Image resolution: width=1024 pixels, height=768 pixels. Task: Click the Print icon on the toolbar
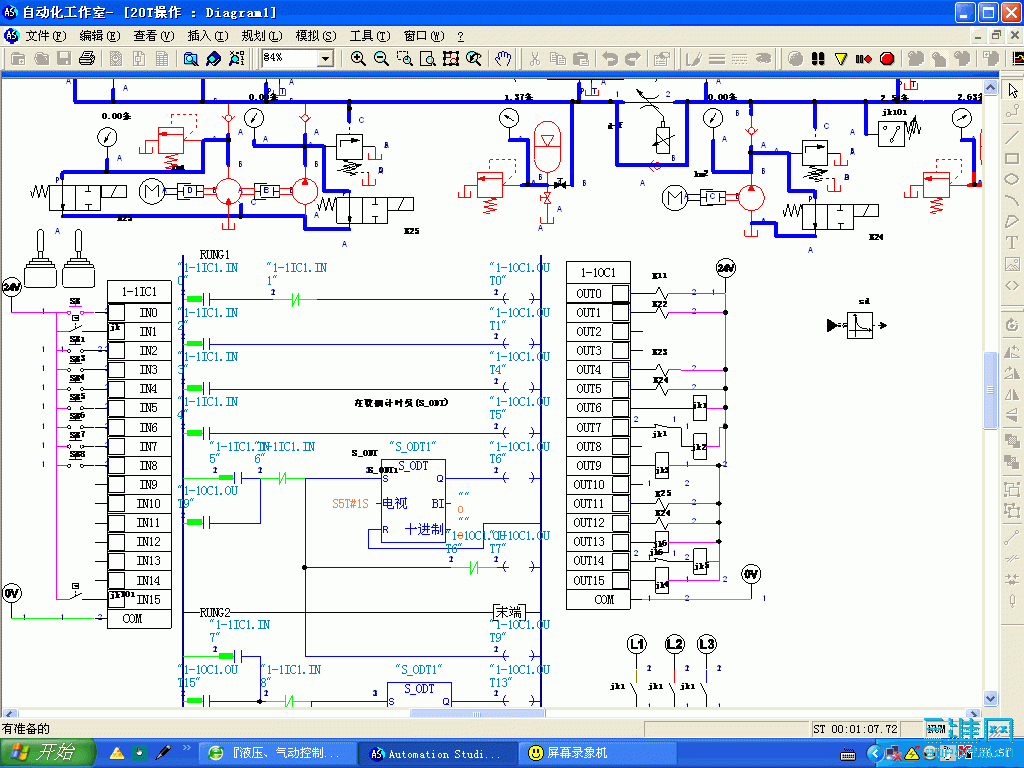point(88,58)
